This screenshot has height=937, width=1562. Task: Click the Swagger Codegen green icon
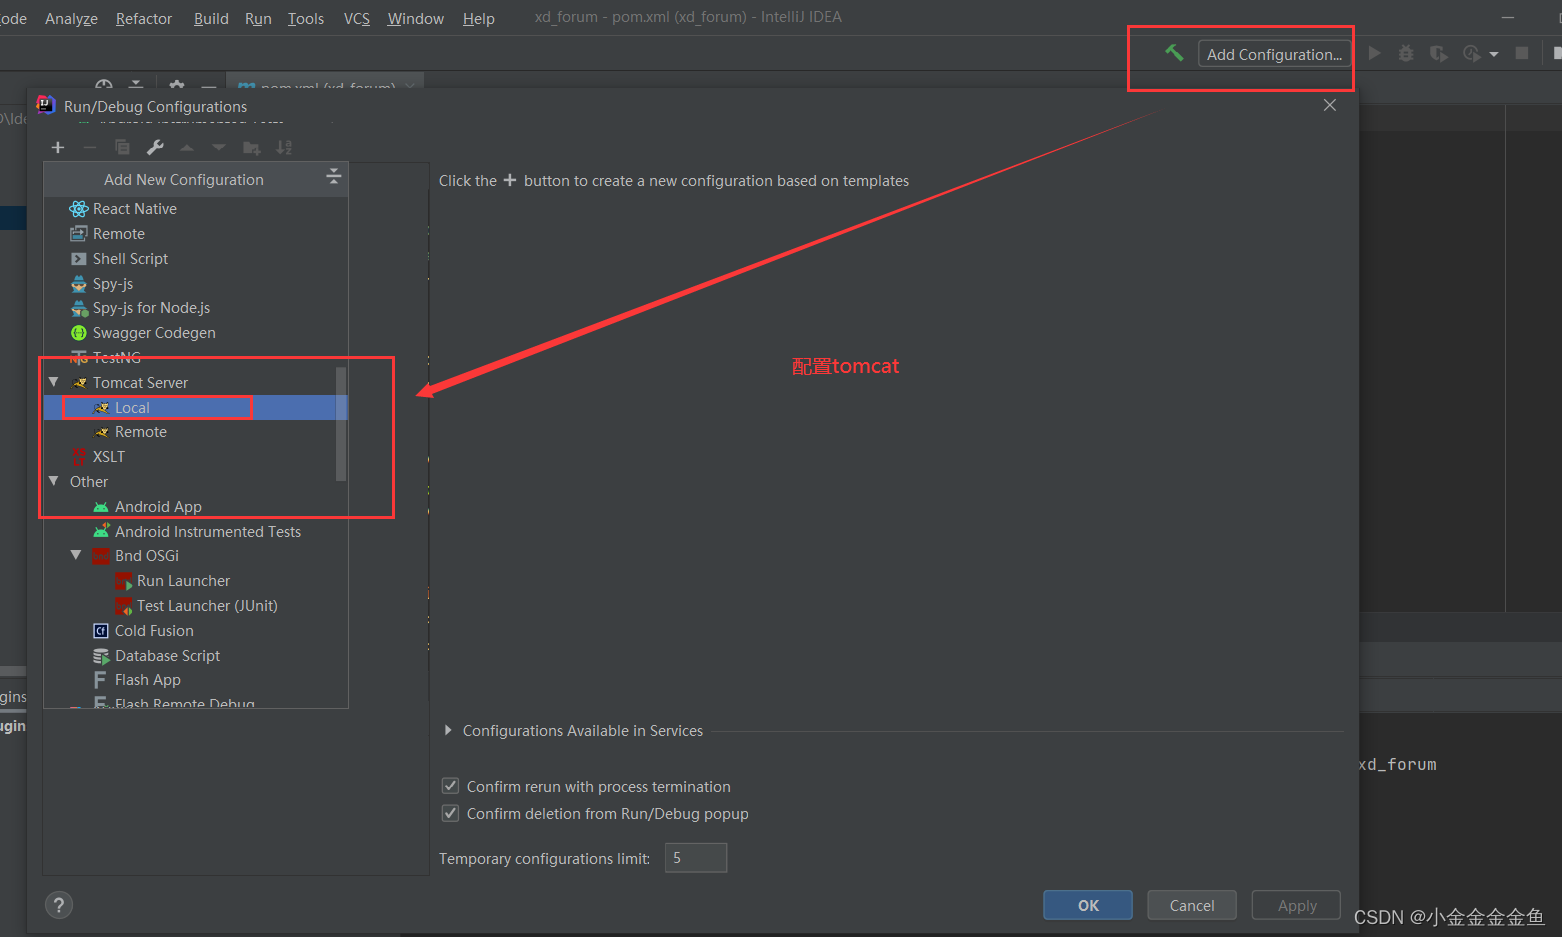(79, 333)
